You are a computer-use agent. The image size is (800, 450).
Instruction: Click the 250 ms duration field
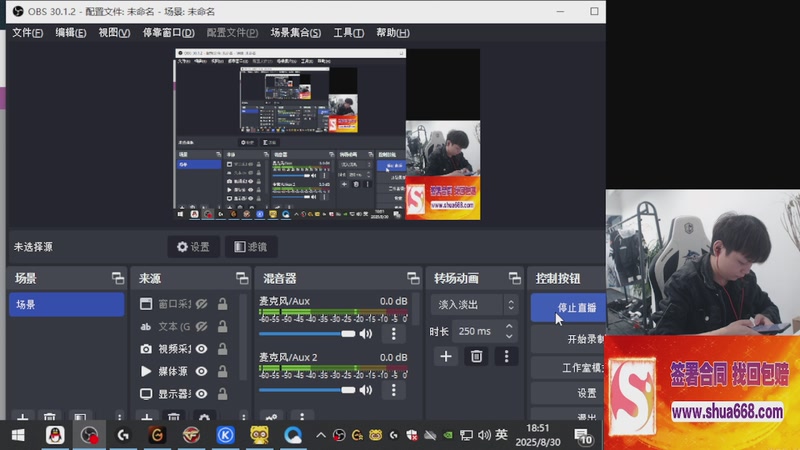(478, 331)
